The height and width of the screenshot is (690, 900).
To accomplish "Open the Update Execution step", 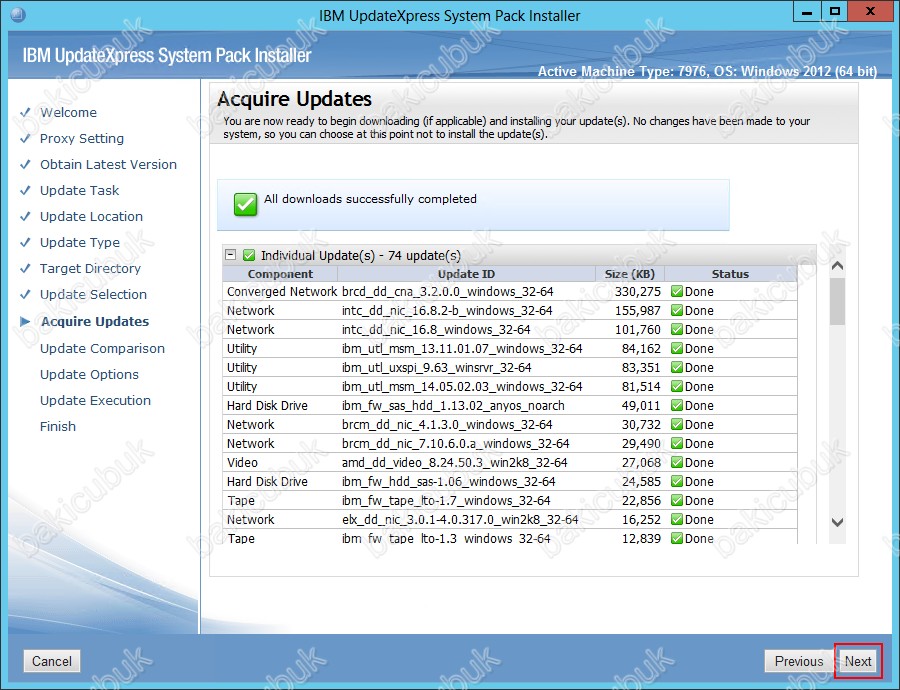I will click(95, 400).
